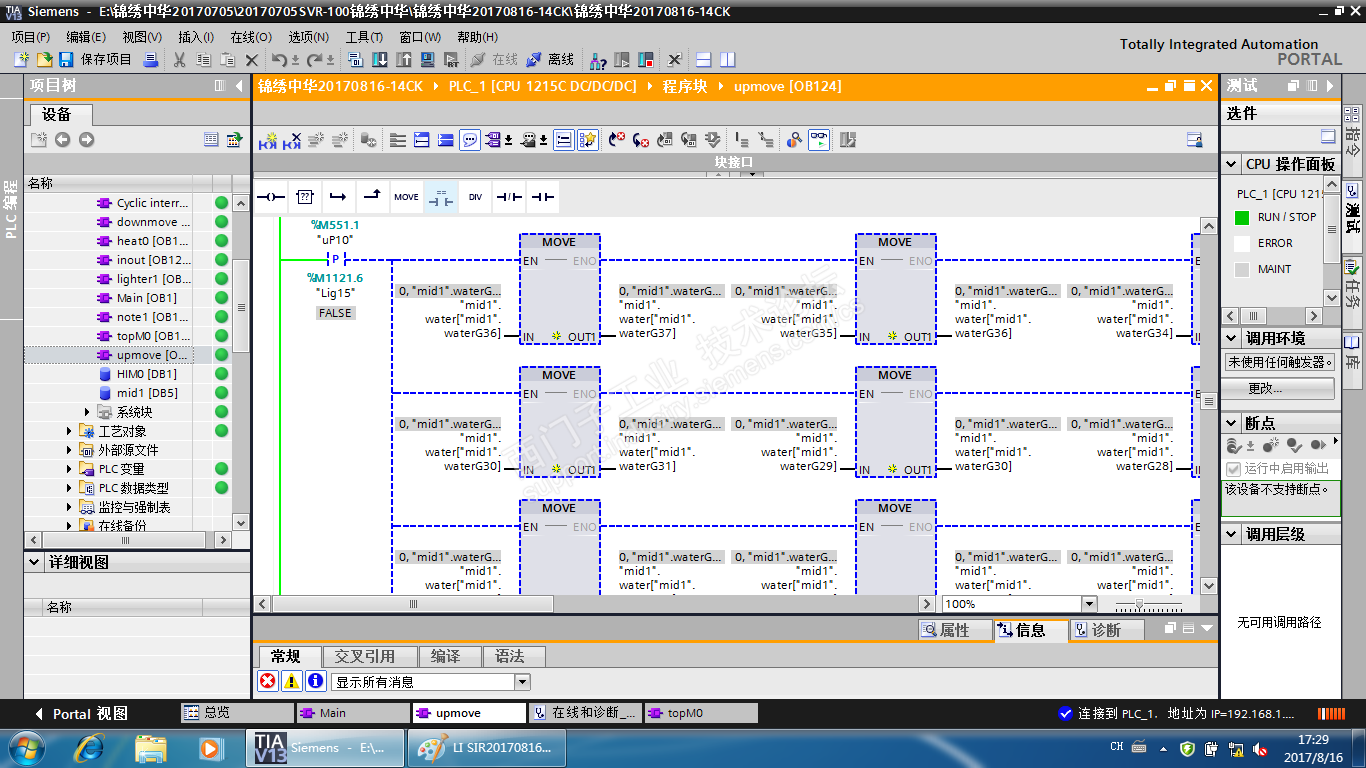Viewport: 1366px width, 768px height.
Task: Insert a MOVE instruction from favorites bar
Action: pyautogui.click(x=406, y=197)
